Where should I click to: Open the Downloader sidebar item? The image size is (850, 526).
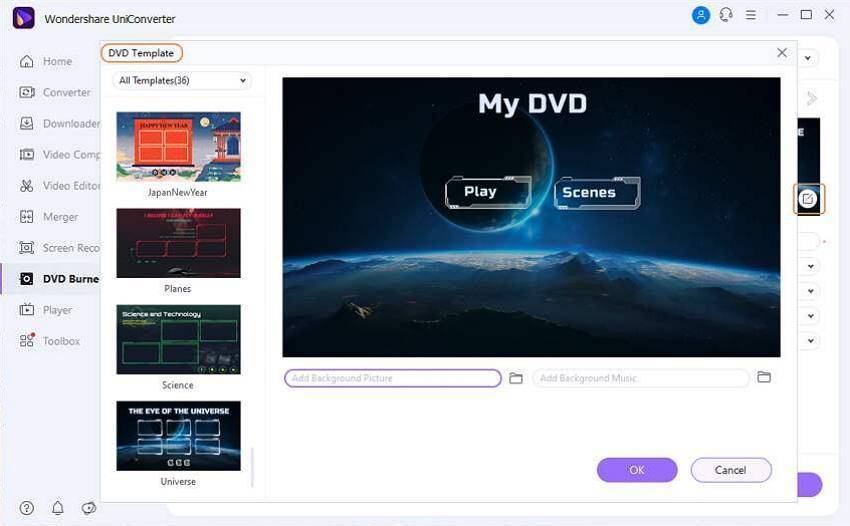click(59, 124)
